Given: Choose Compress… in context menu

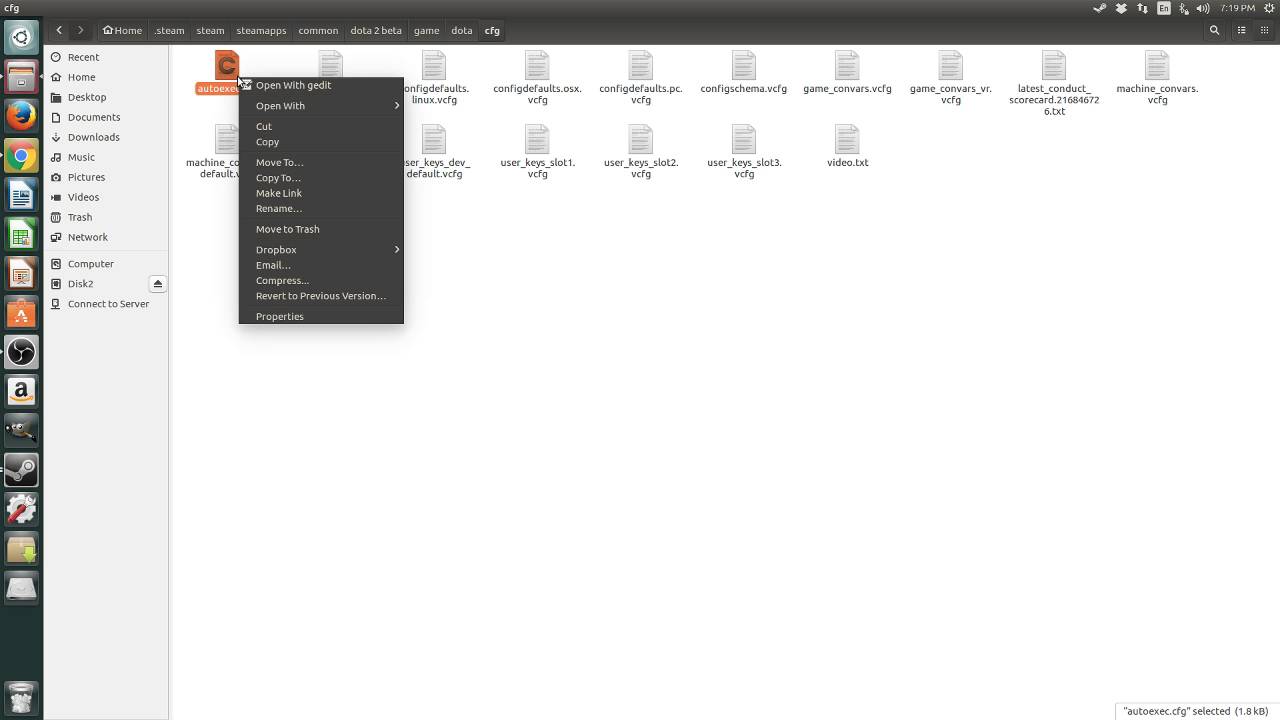Looking at the screenshot, I should 321,281.
